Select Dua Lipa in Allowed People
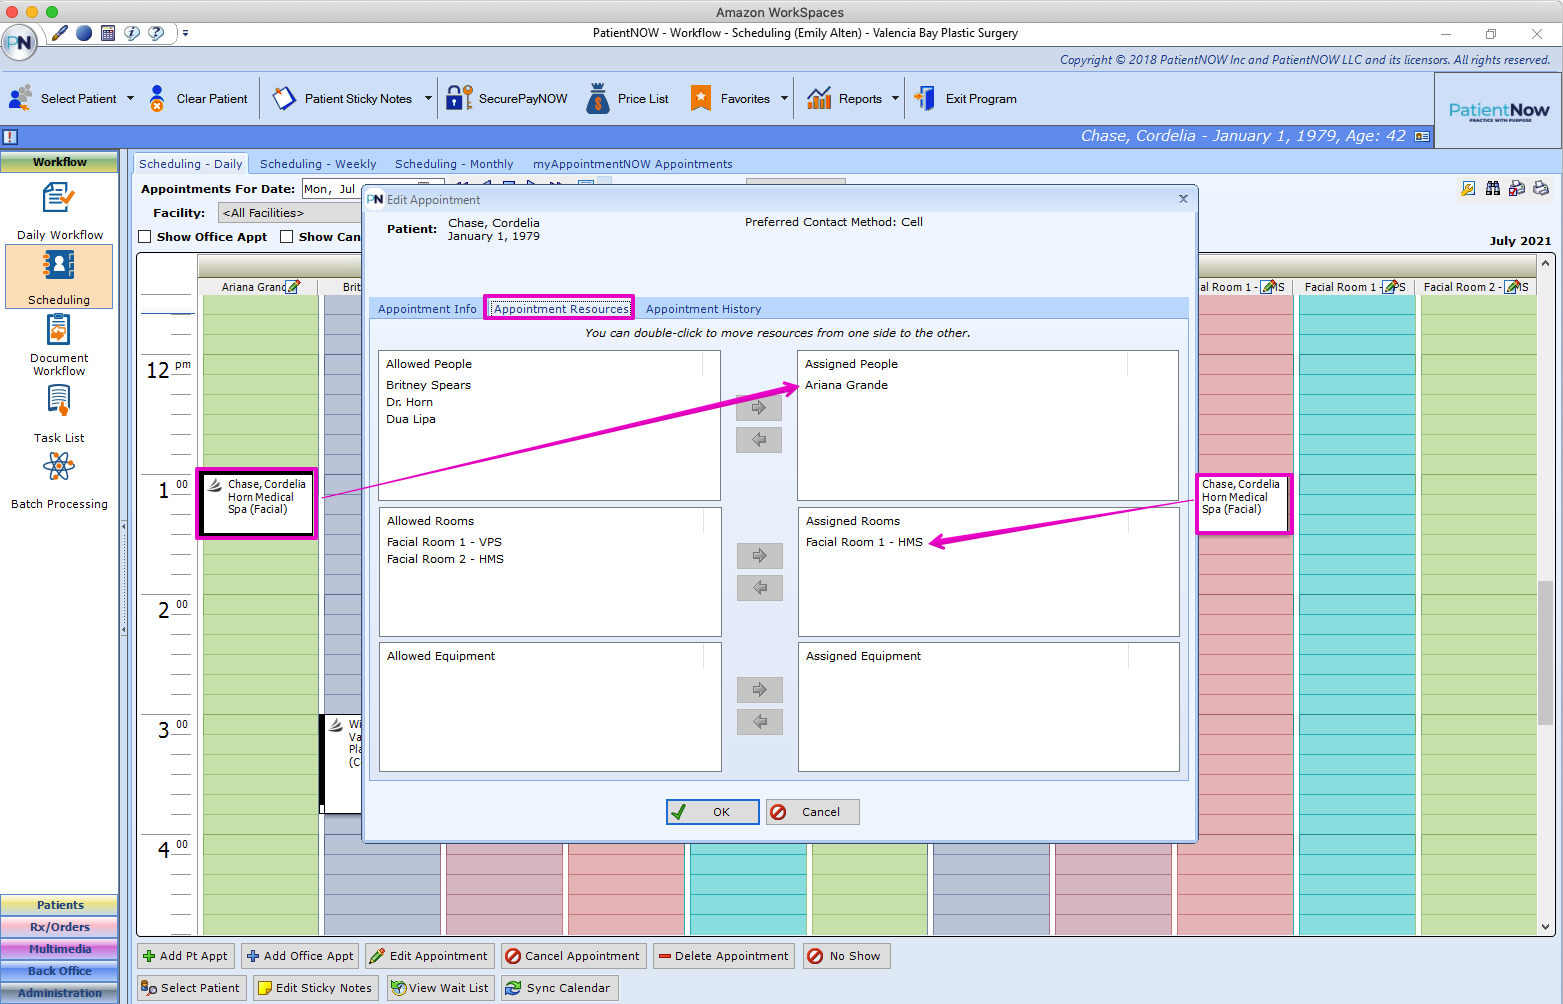This screenshot has width=1563, height=1004. click(x=411, y=419)
